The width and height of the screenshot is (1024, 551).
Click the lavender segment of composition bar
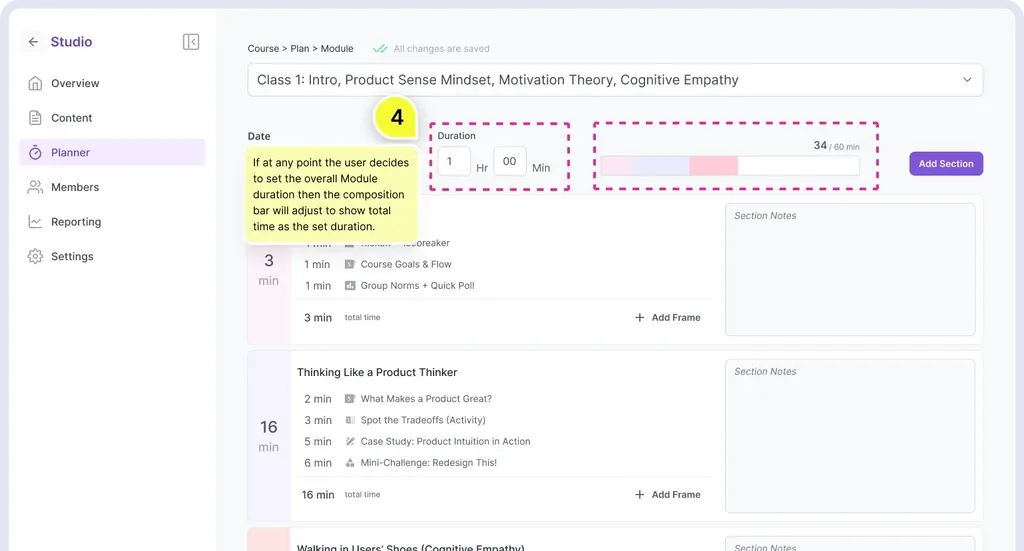pos(660,166)
